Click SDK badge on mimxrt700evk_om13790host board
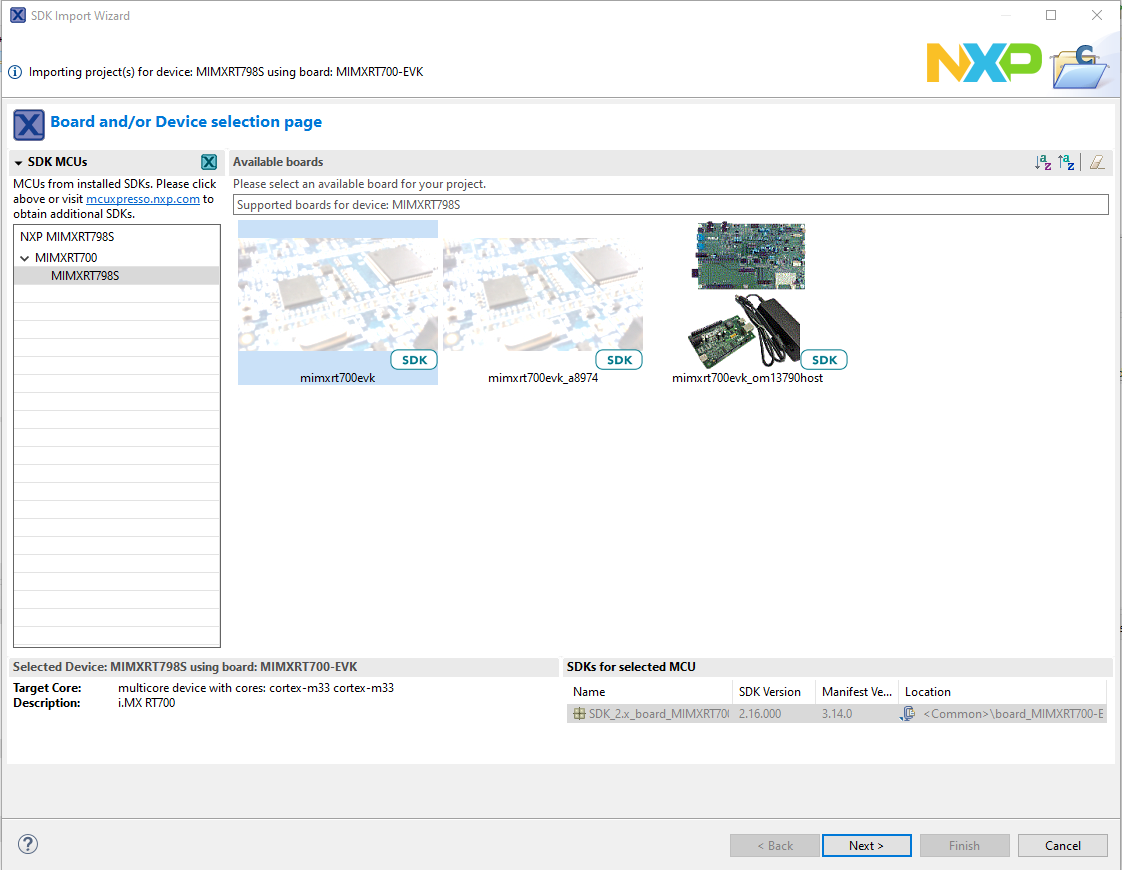The height and width of the screenshot is (870, 1122). click(824, 360)
